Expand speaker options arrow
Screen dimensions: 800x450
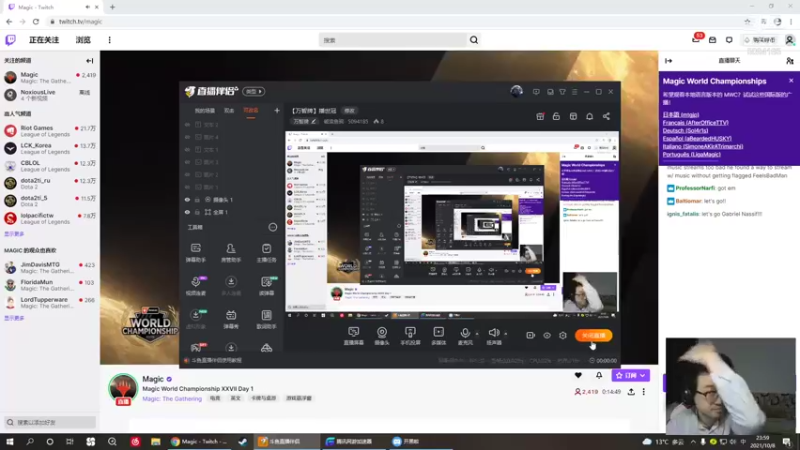(x=506, y=333)
